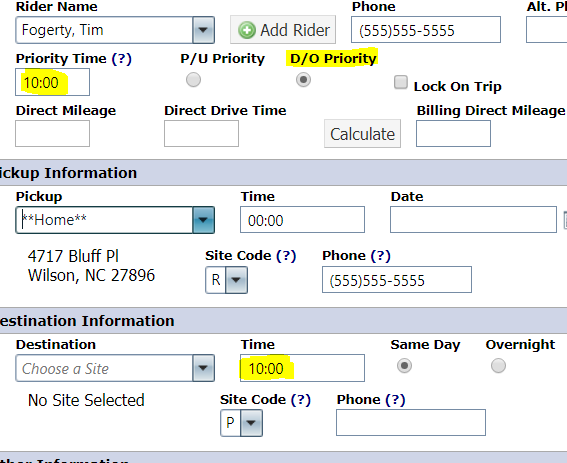Open the destination Site Code help question mark
567x463 pixels.
[x=301, y=400]
